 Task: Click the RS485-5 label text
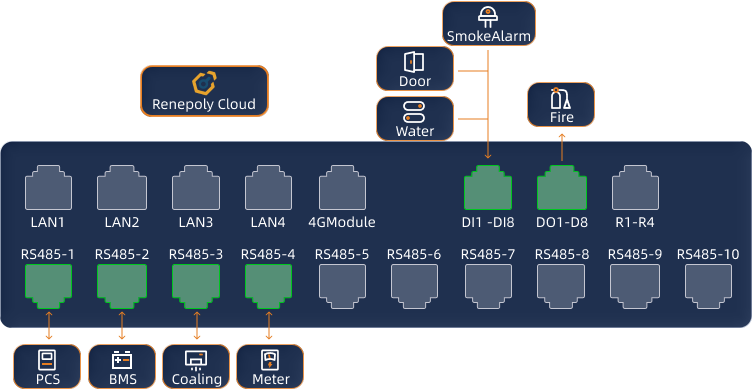coord(342,255)
